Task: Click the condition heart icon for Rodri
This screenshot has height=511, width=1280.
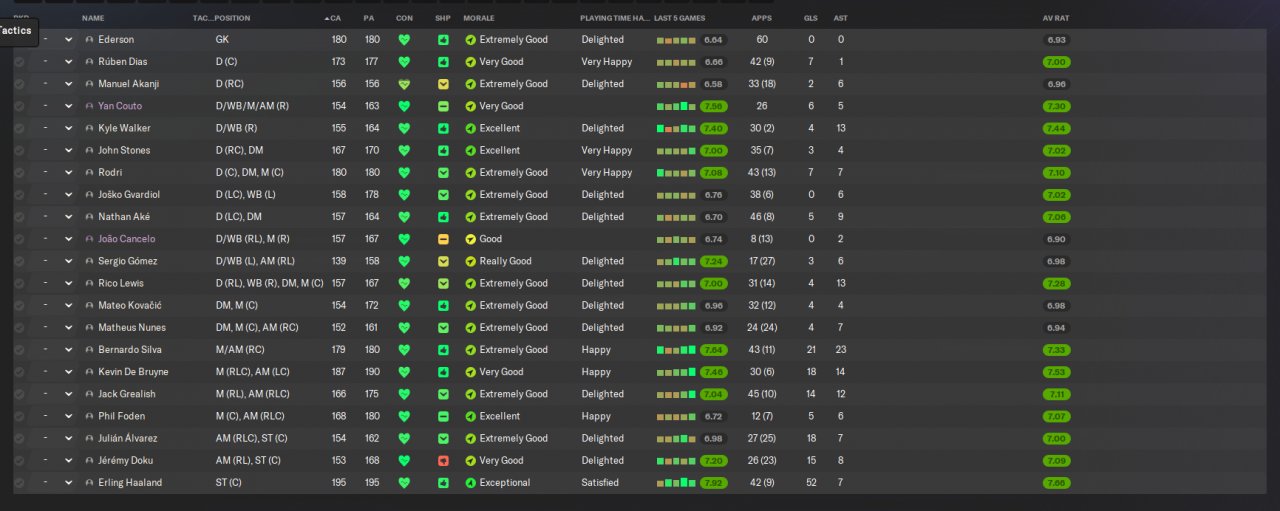Action: click(404, 173)
